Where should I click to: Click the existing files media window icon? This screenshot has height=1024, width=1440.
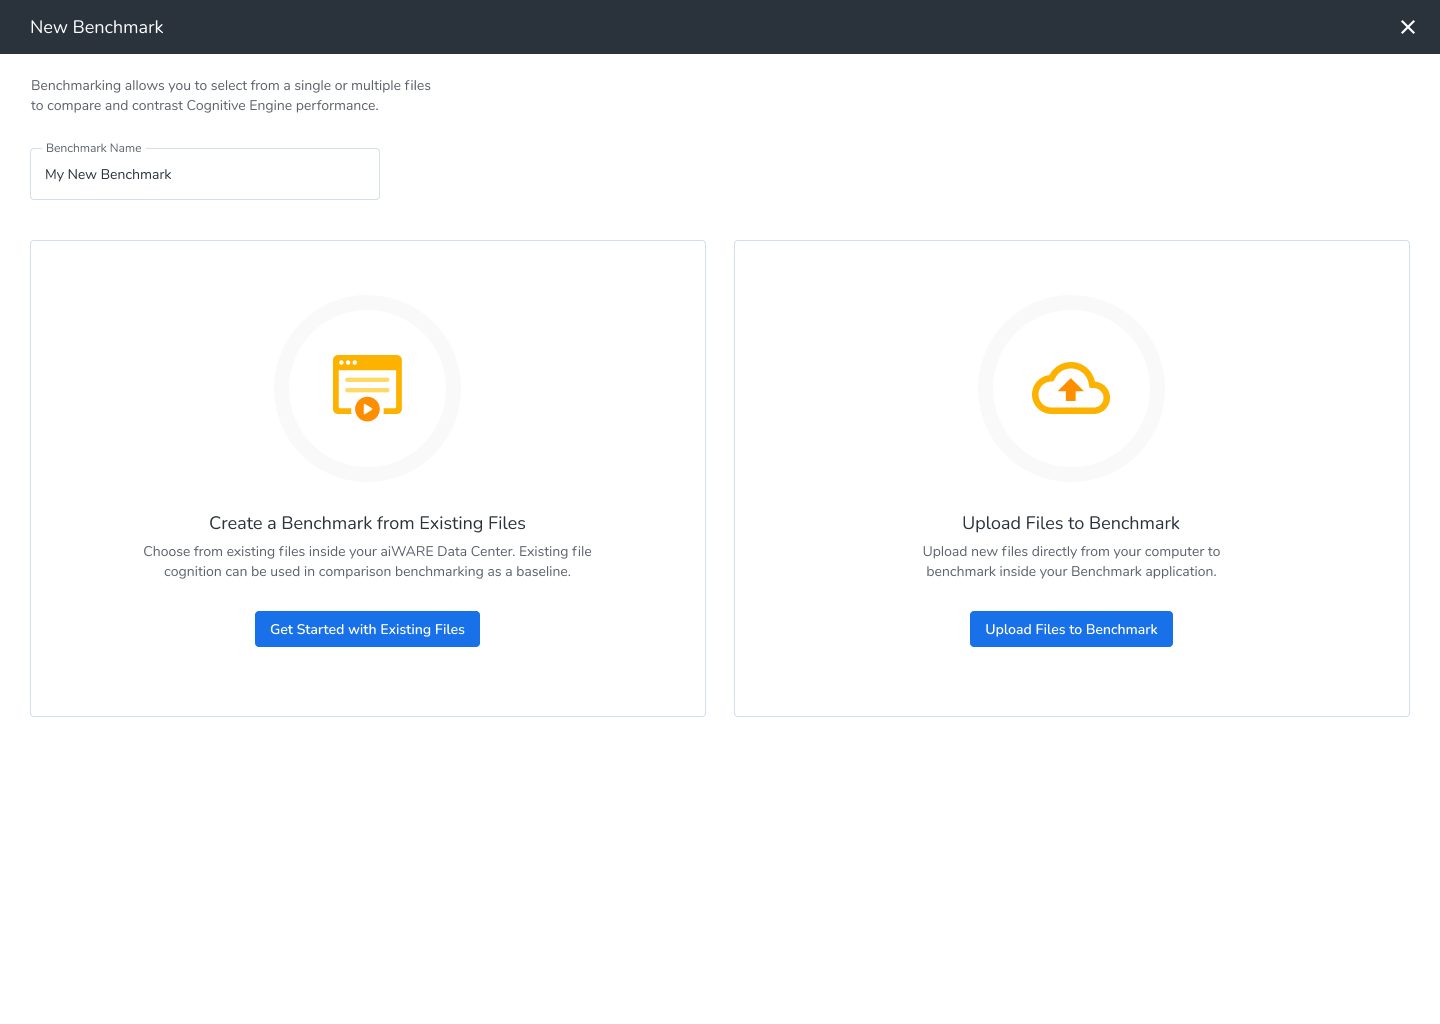367,388
